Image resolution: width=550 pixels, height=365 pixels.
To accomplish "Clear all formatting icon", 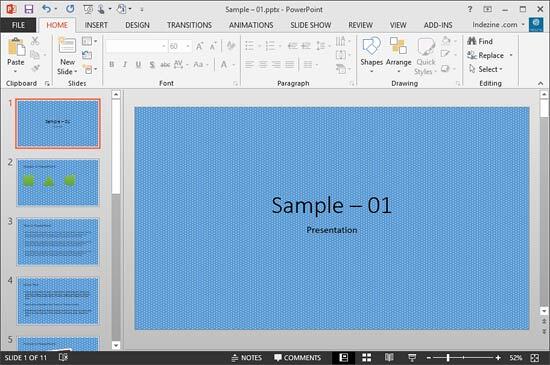I will tap(230, 46).
